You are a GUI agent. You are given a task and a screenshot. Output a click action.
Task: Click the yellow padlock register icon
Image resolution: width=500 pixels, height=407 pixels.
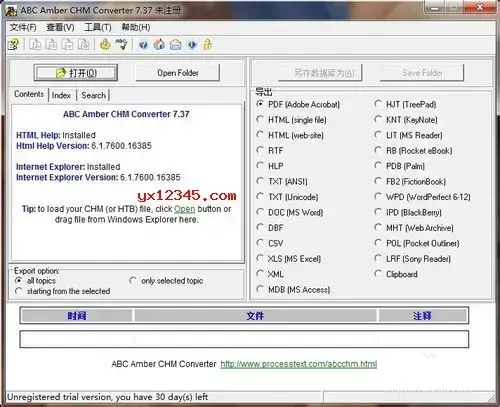(207, 44)
